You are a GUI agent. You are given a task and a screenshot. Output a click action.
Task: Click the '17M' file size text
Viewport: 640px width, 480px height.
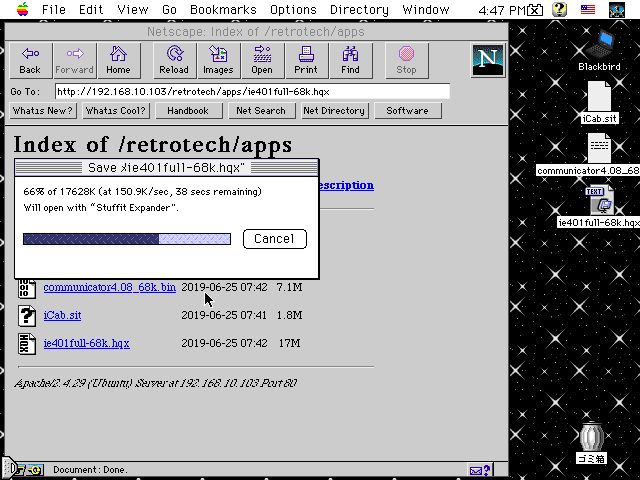pos(289,343)
